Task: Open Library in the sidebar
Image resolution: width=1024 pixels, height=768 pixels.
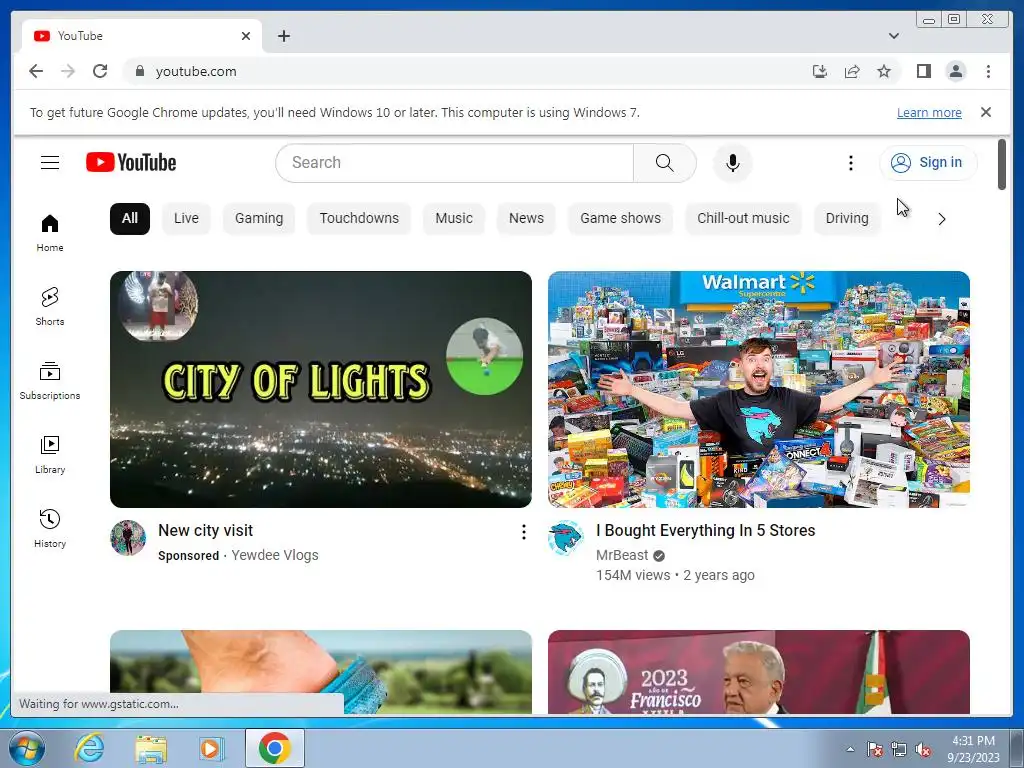Action: [x=50, y=455]
